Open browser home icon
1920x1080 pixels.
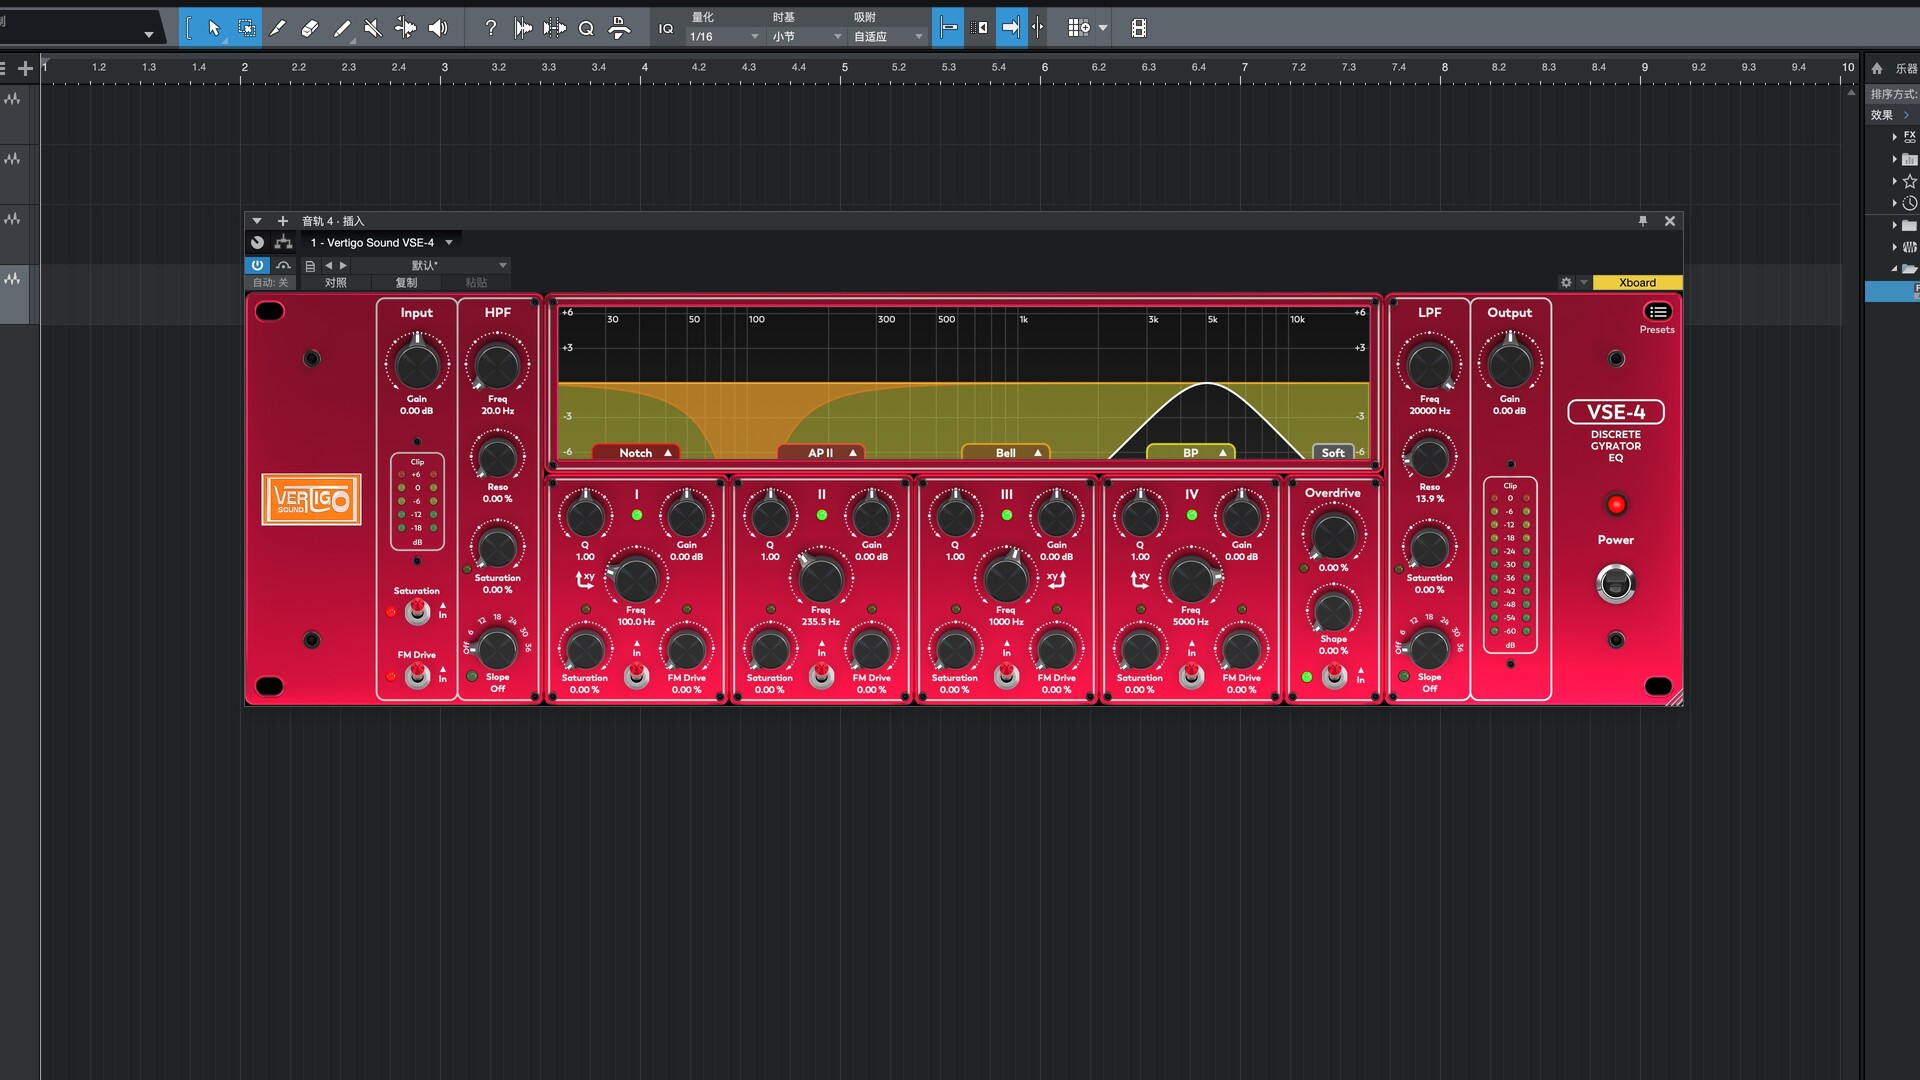pyautogui.click(x=1877, y=68)
